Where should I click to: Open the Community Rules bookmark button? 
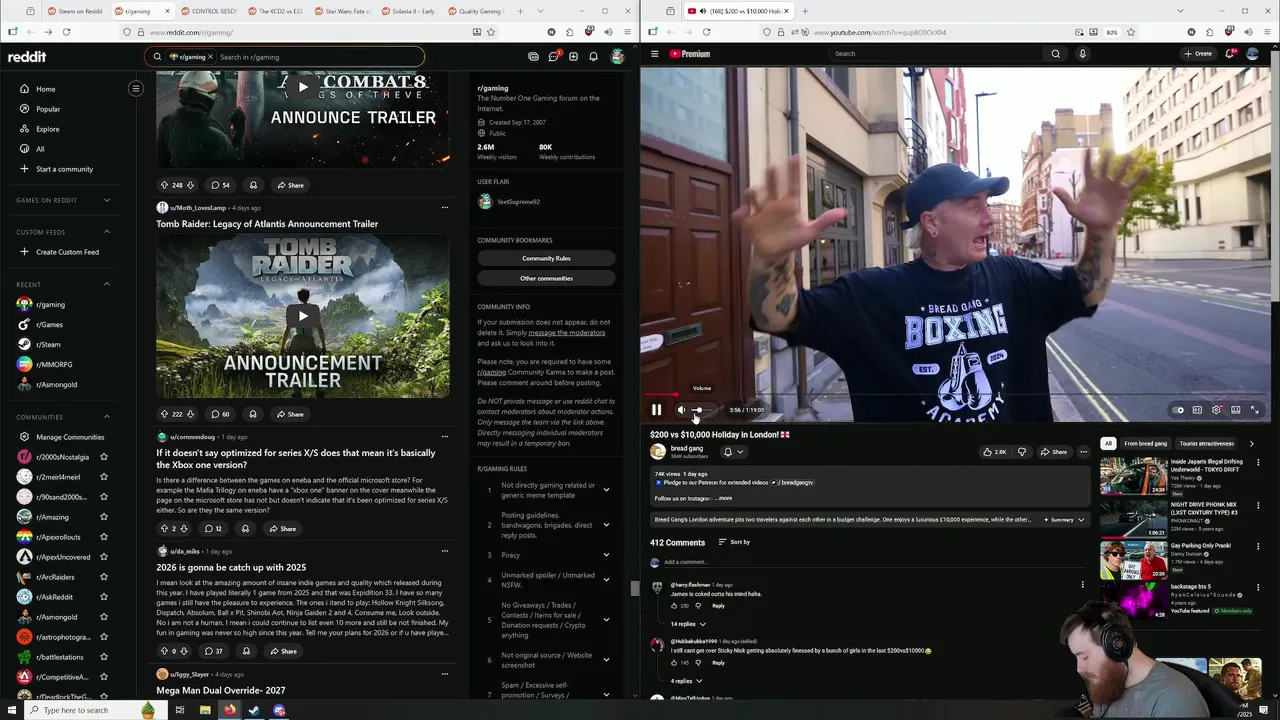(x=546, y=258)
